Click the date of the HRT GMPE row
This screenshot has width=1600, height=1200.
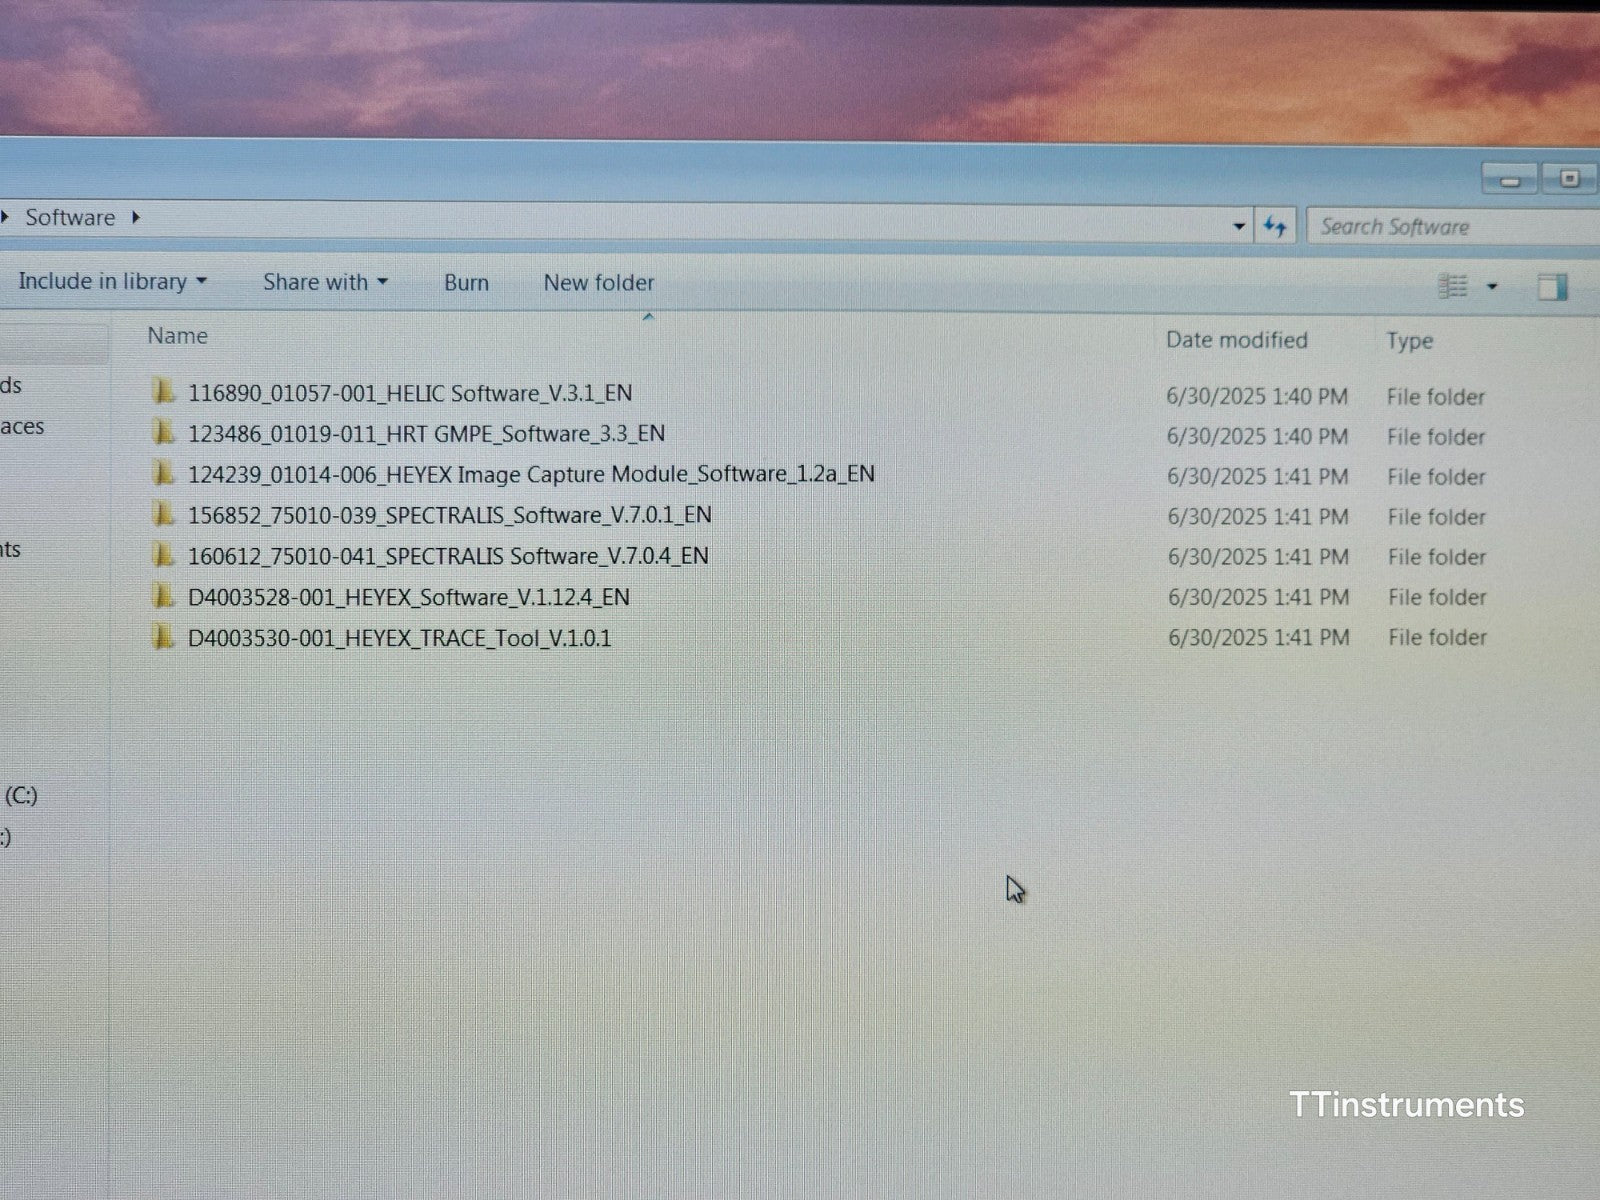point(1257,436)
